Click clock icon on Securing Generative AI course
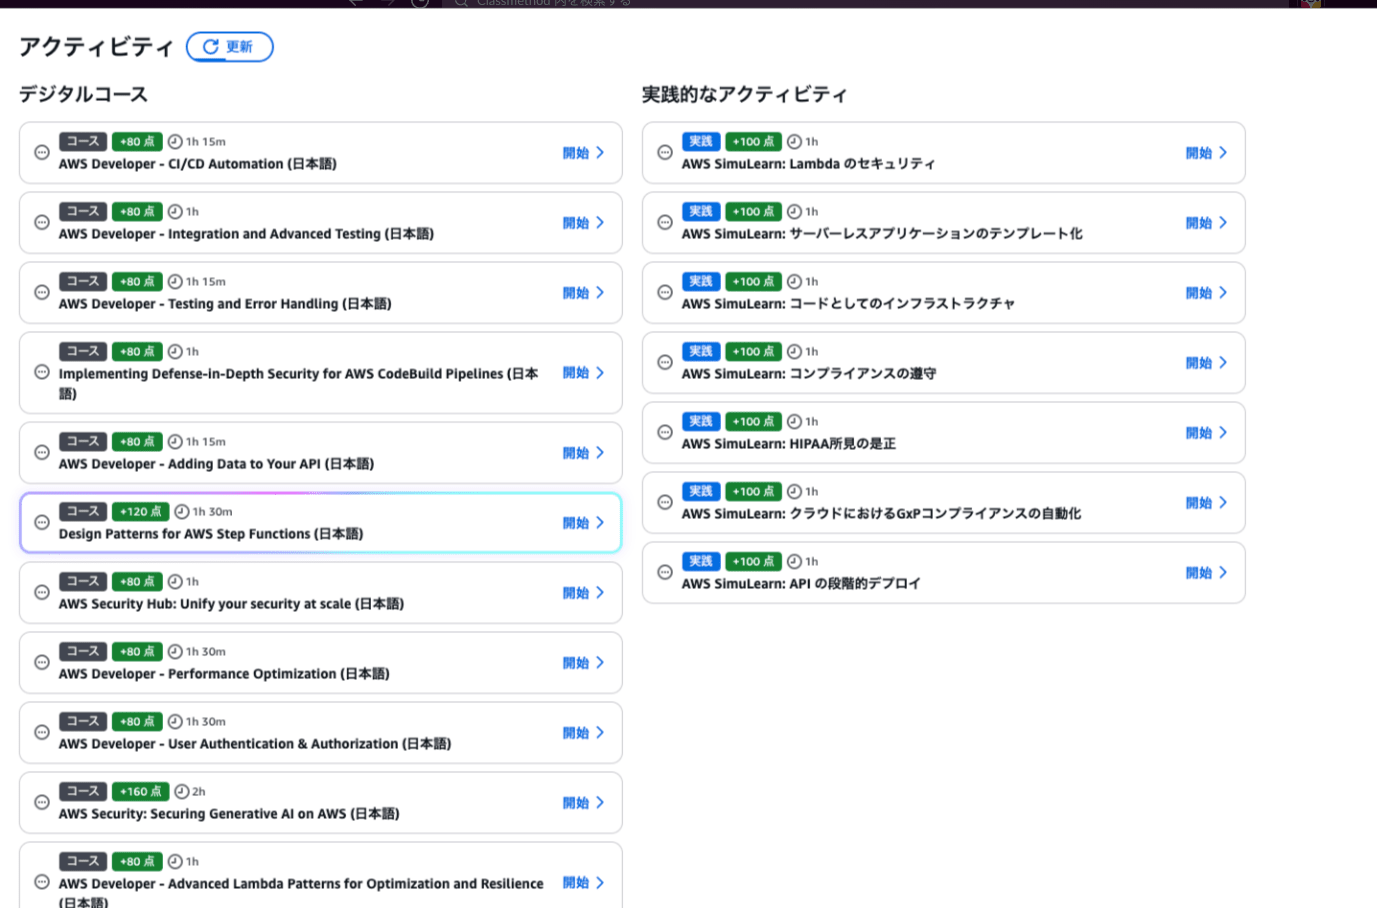Viewport: 1377px width, 908px height. click(182, 792)
